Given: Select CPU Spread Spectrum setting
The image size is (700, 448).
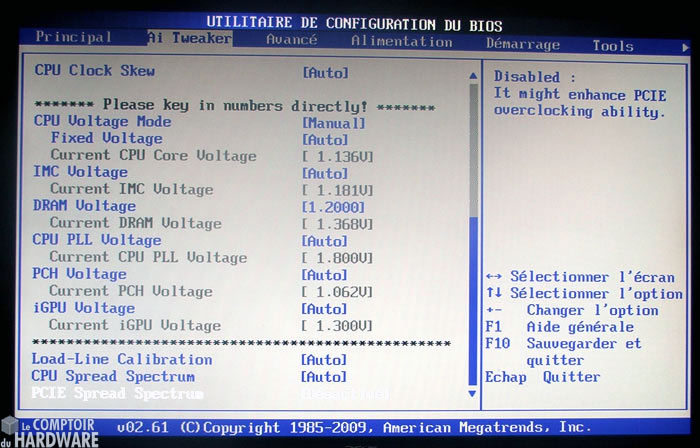Looking at the screenshot, I should click(113, 376).
